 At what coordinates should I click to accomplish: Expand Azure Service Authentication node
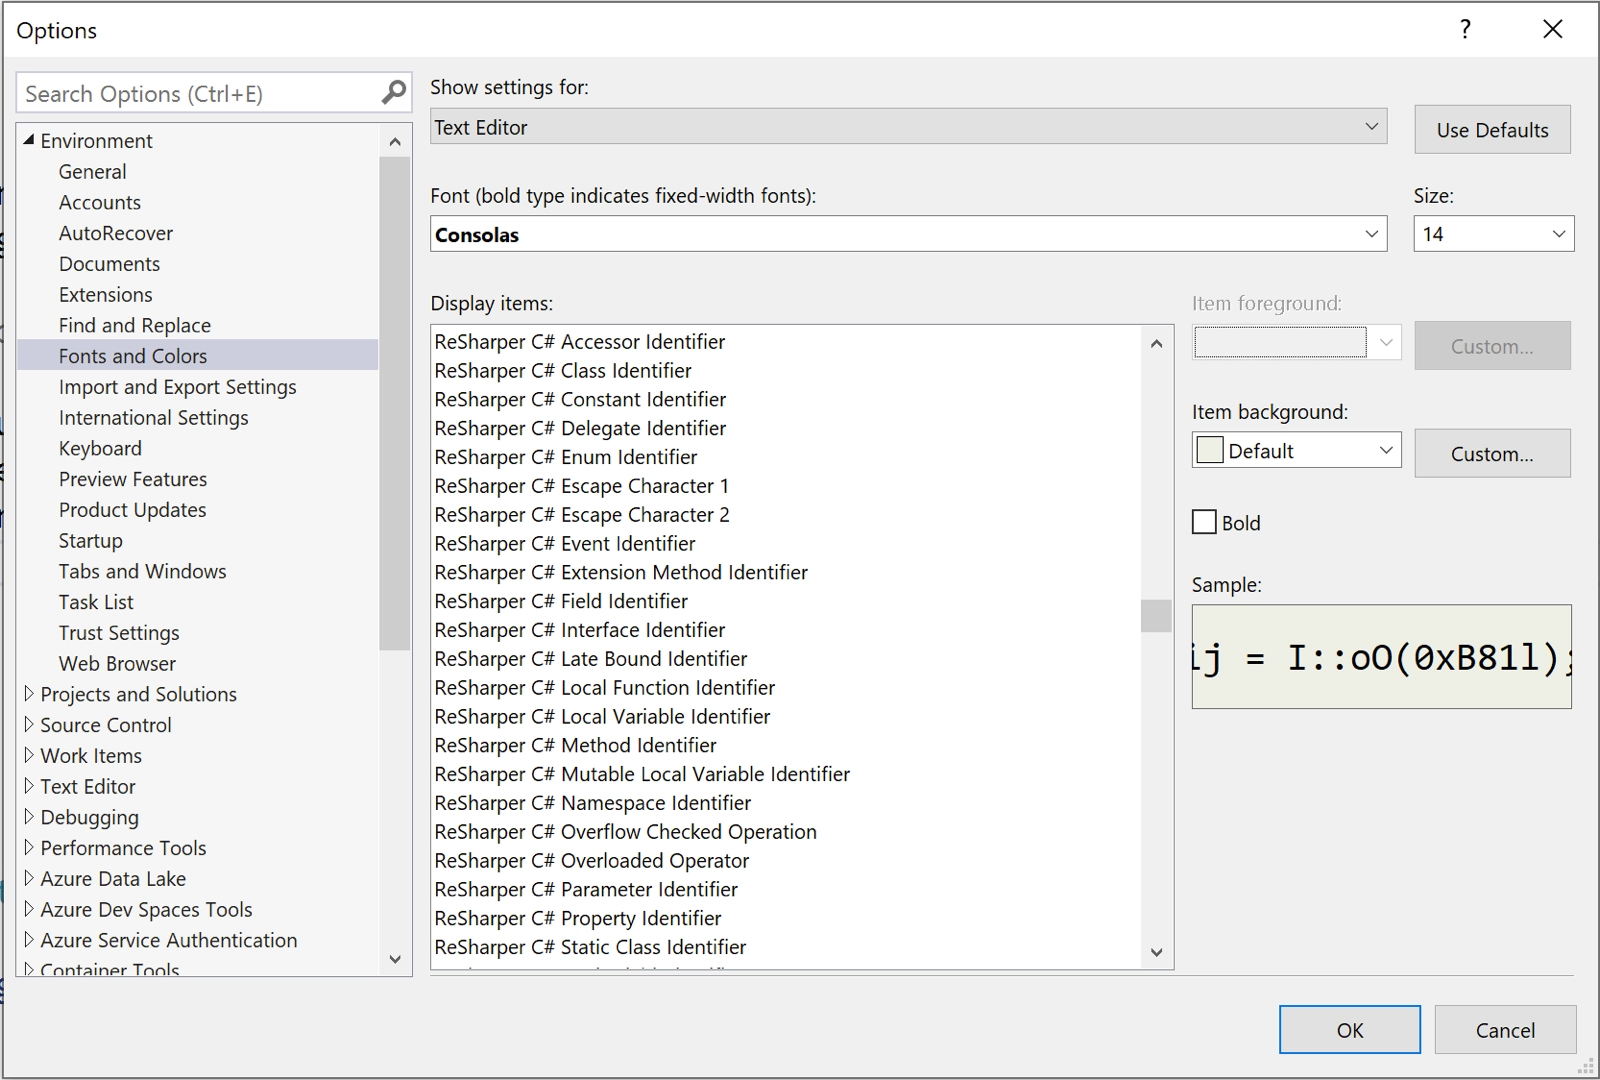(x=29, y=939)
